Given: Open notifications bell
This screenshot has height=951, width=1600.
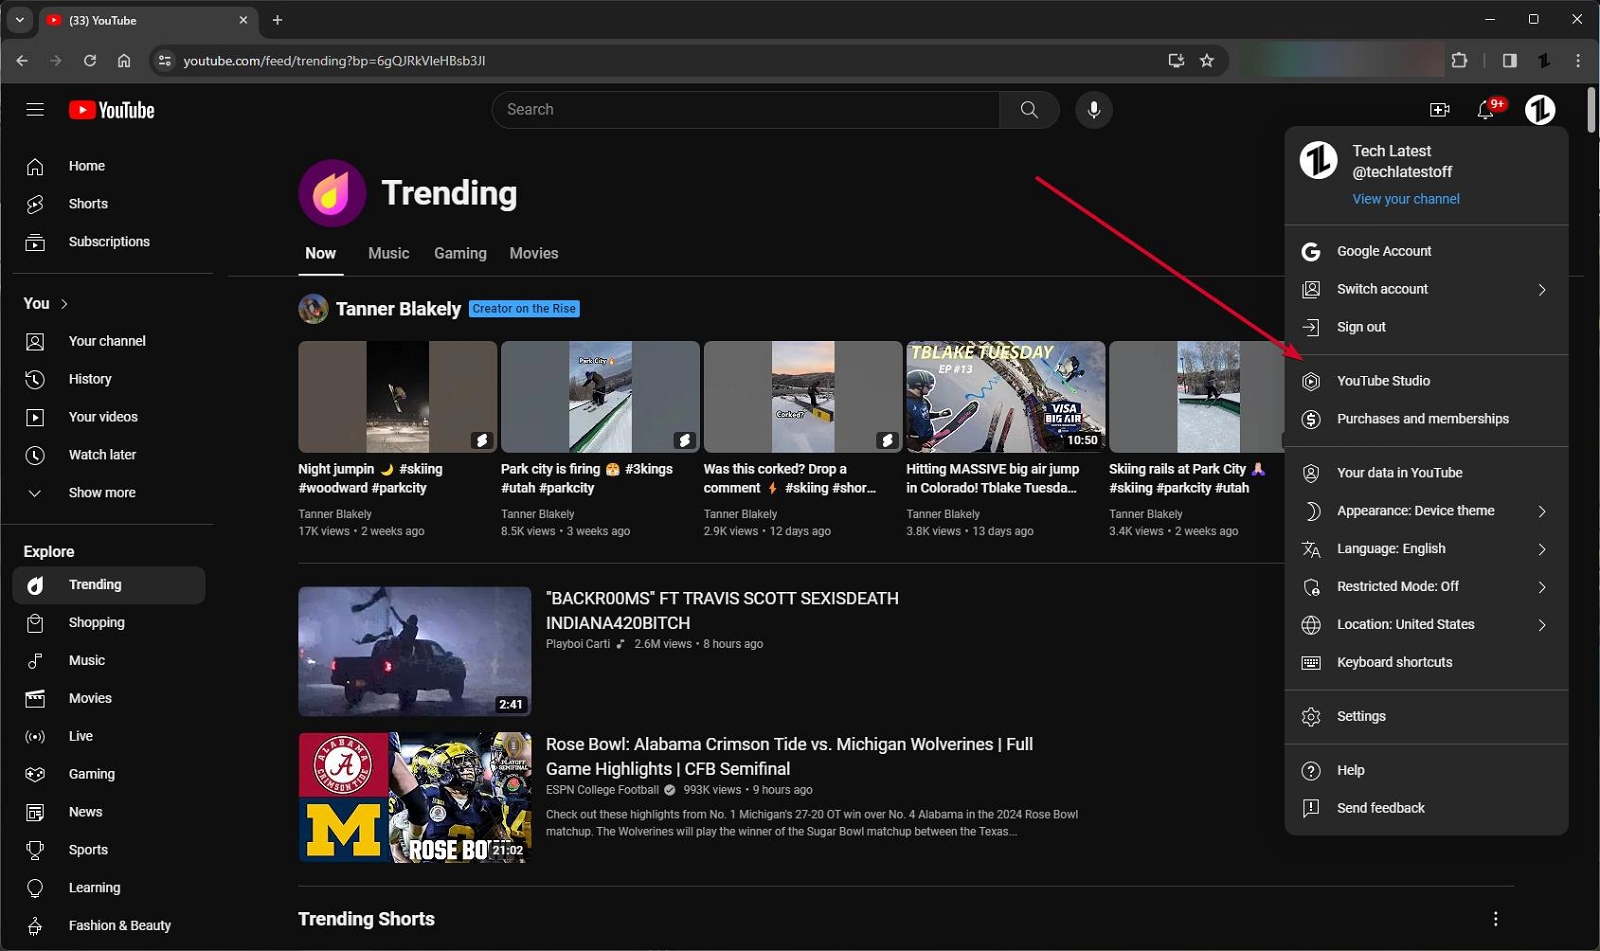Looking at the screenshot, I should [1487, 110].
